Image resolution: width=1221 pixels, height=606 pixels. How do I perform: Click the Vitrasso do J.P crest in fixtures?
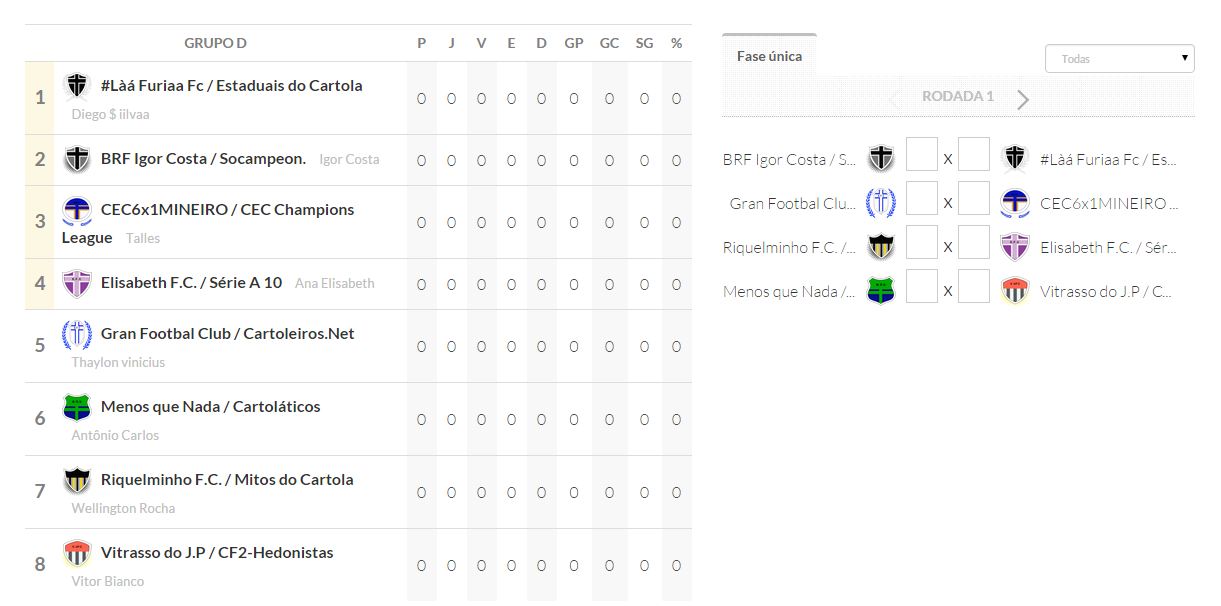pyautogui.click(x=1015, y=291)
